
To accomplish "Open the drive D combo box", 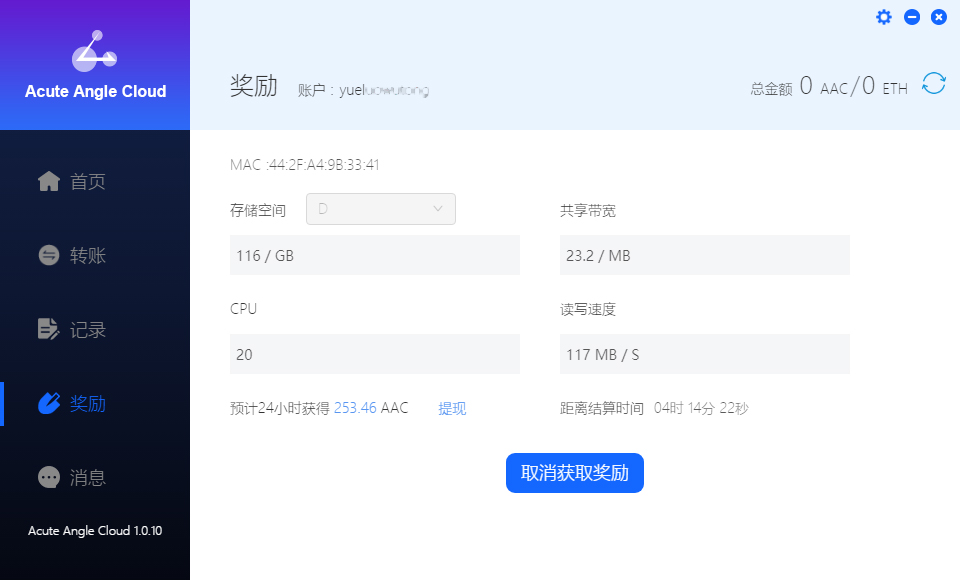I will (x=380, y=209).
